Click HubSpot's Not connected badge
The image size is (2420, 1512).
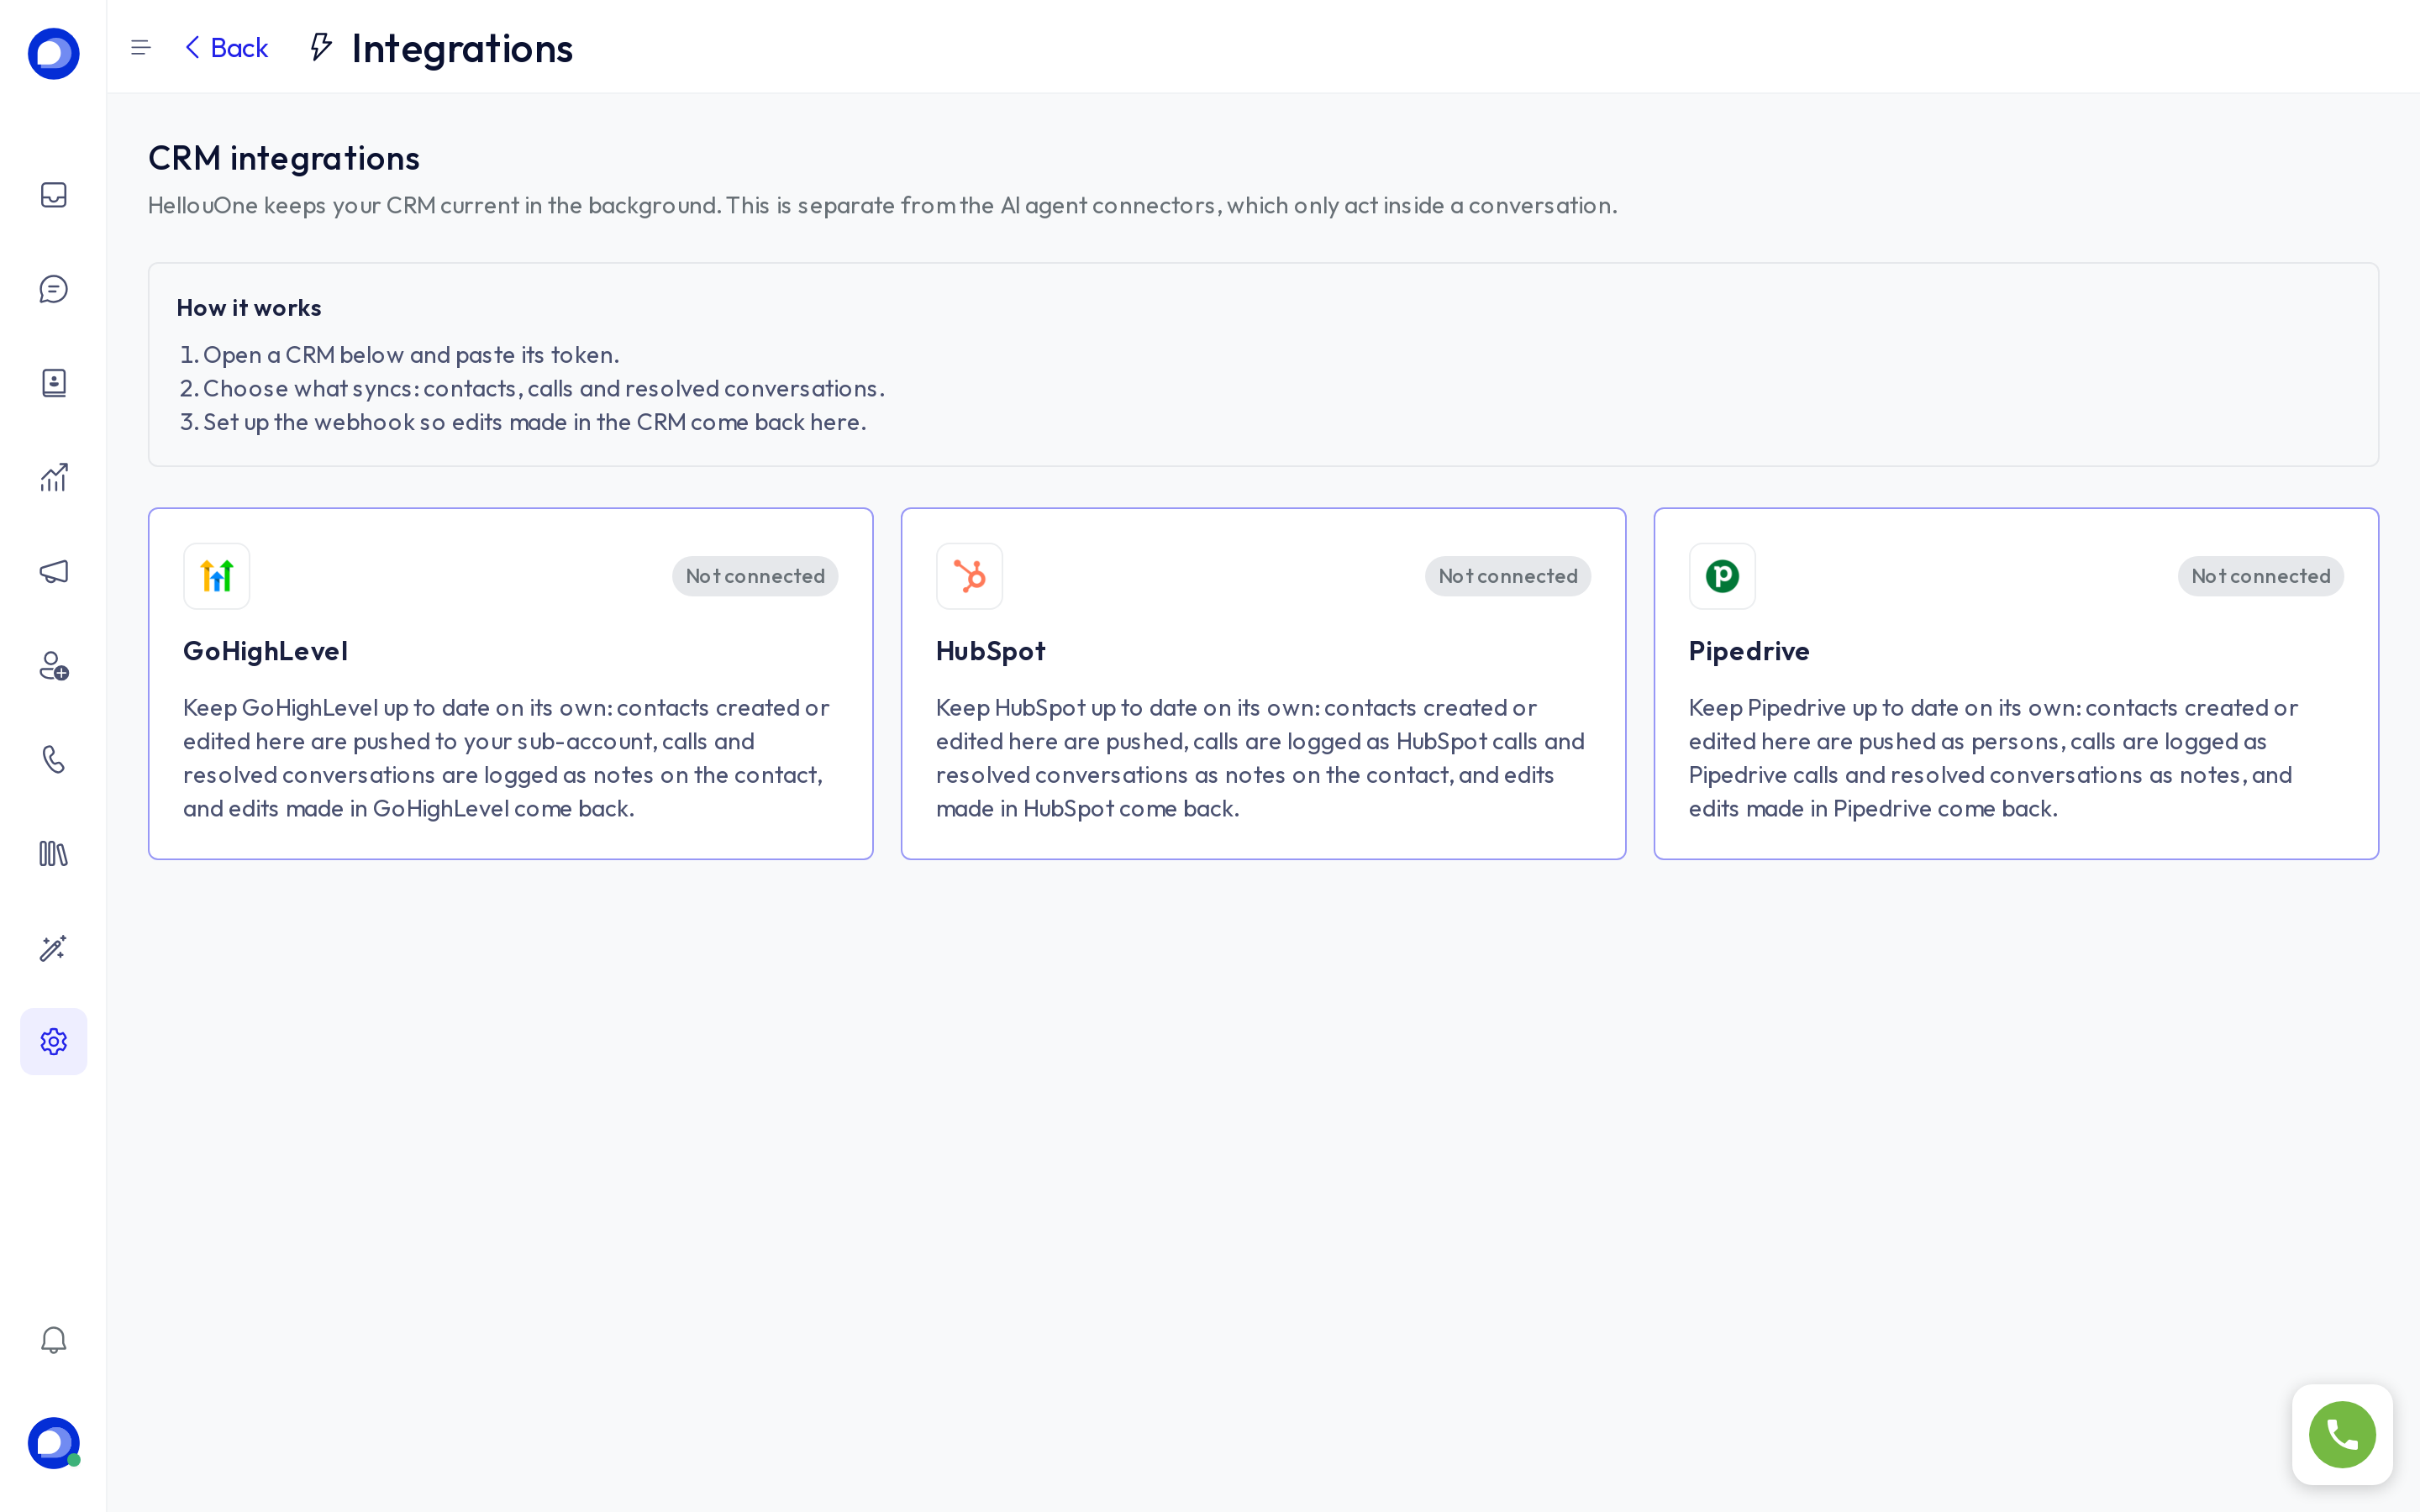pyautogui.click(x=1508, y=576)
